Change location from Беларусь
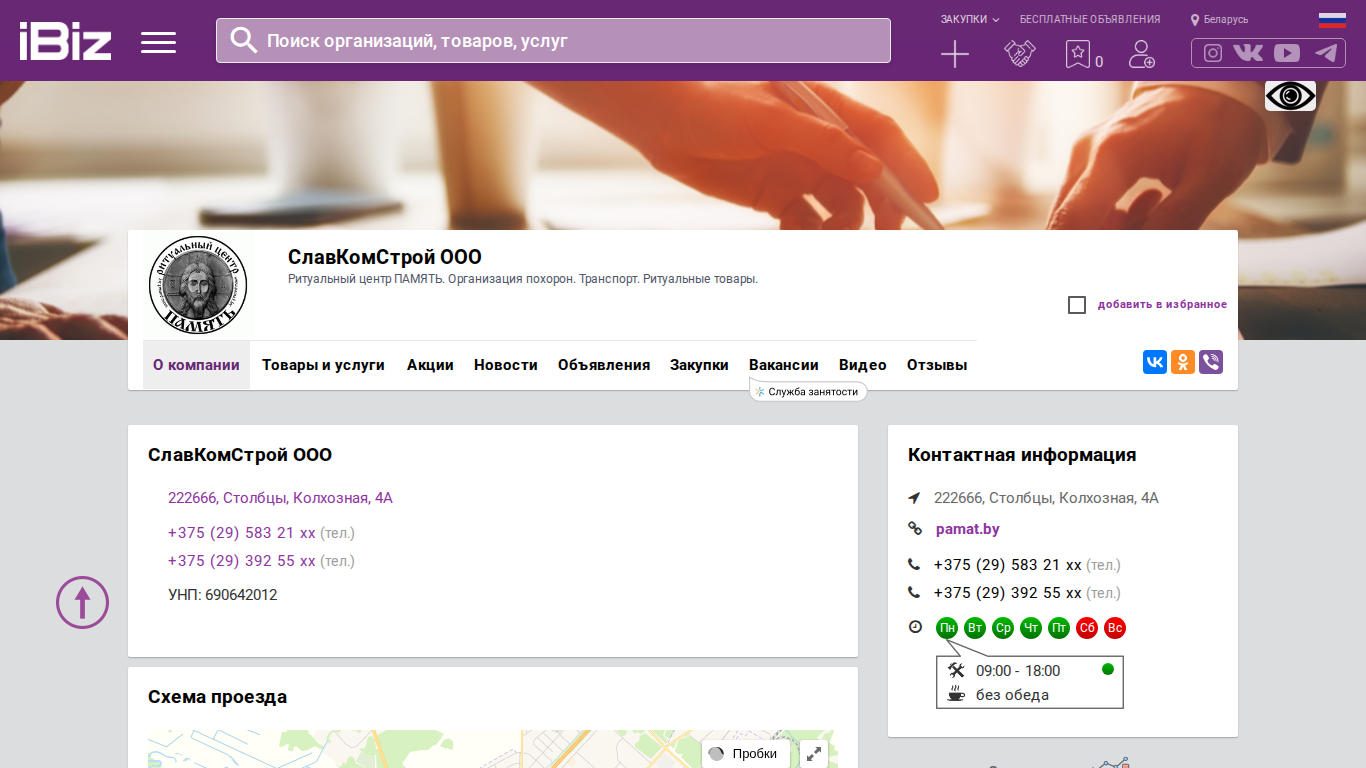 (1219, 19)
